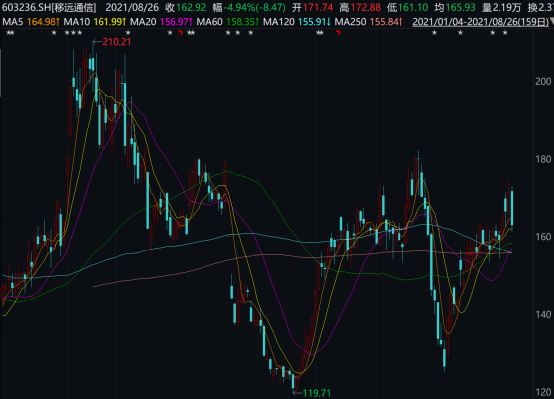Toggle the MA10 moving average label
Viewport: 554px width, 399px height.
click(x=77, y=22)
